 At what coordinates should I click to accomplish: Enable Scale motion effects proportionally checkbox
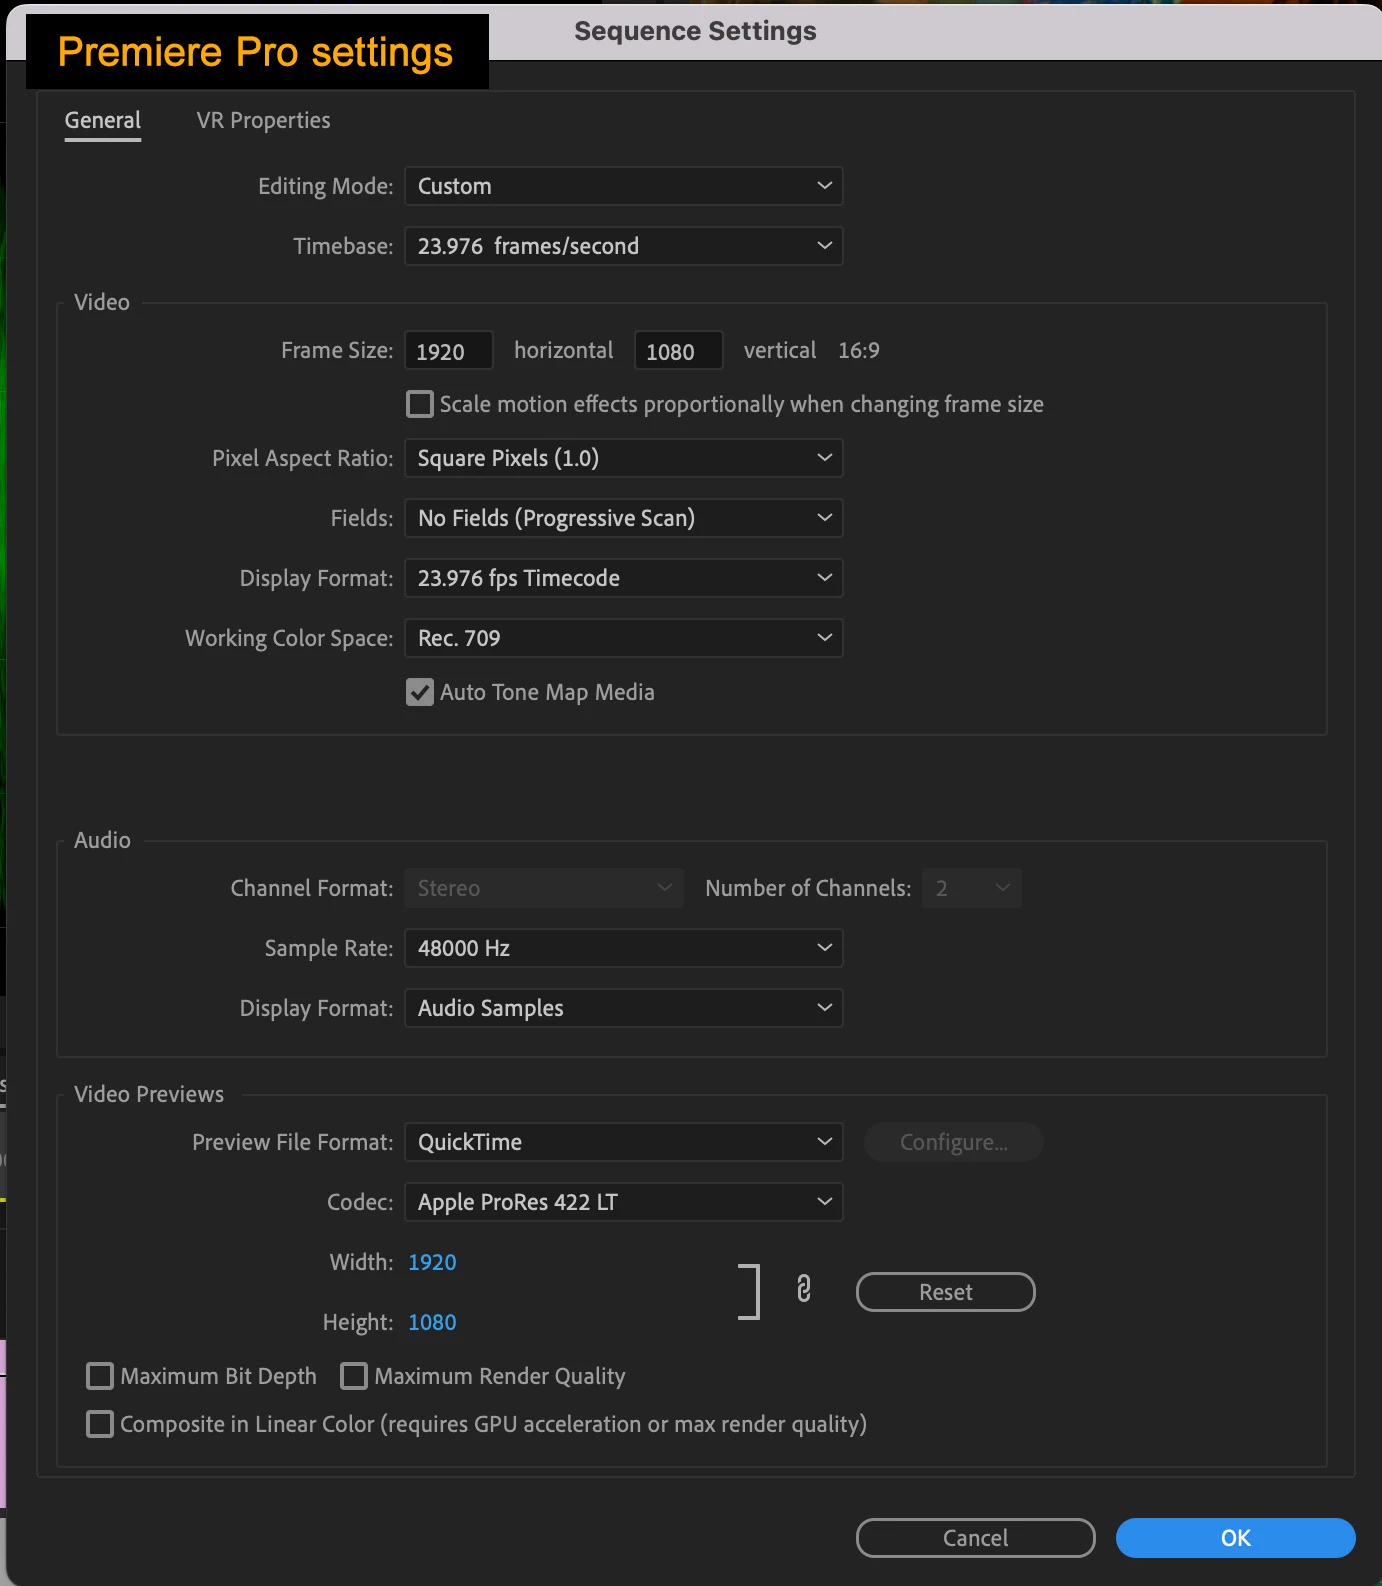tap(420, 404)
